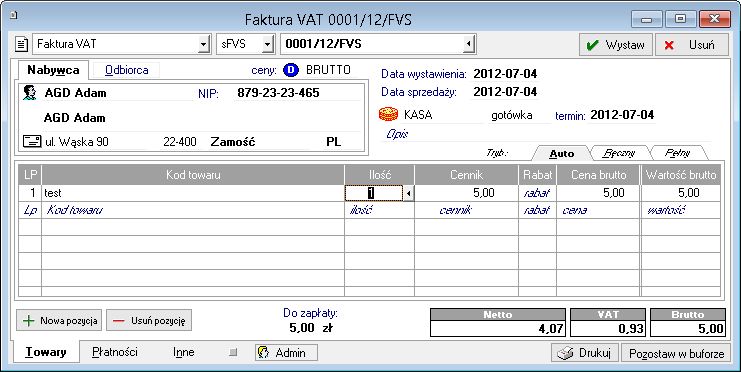
Task: Click the Drukuj print button
Action: click(x=585, y=353)
